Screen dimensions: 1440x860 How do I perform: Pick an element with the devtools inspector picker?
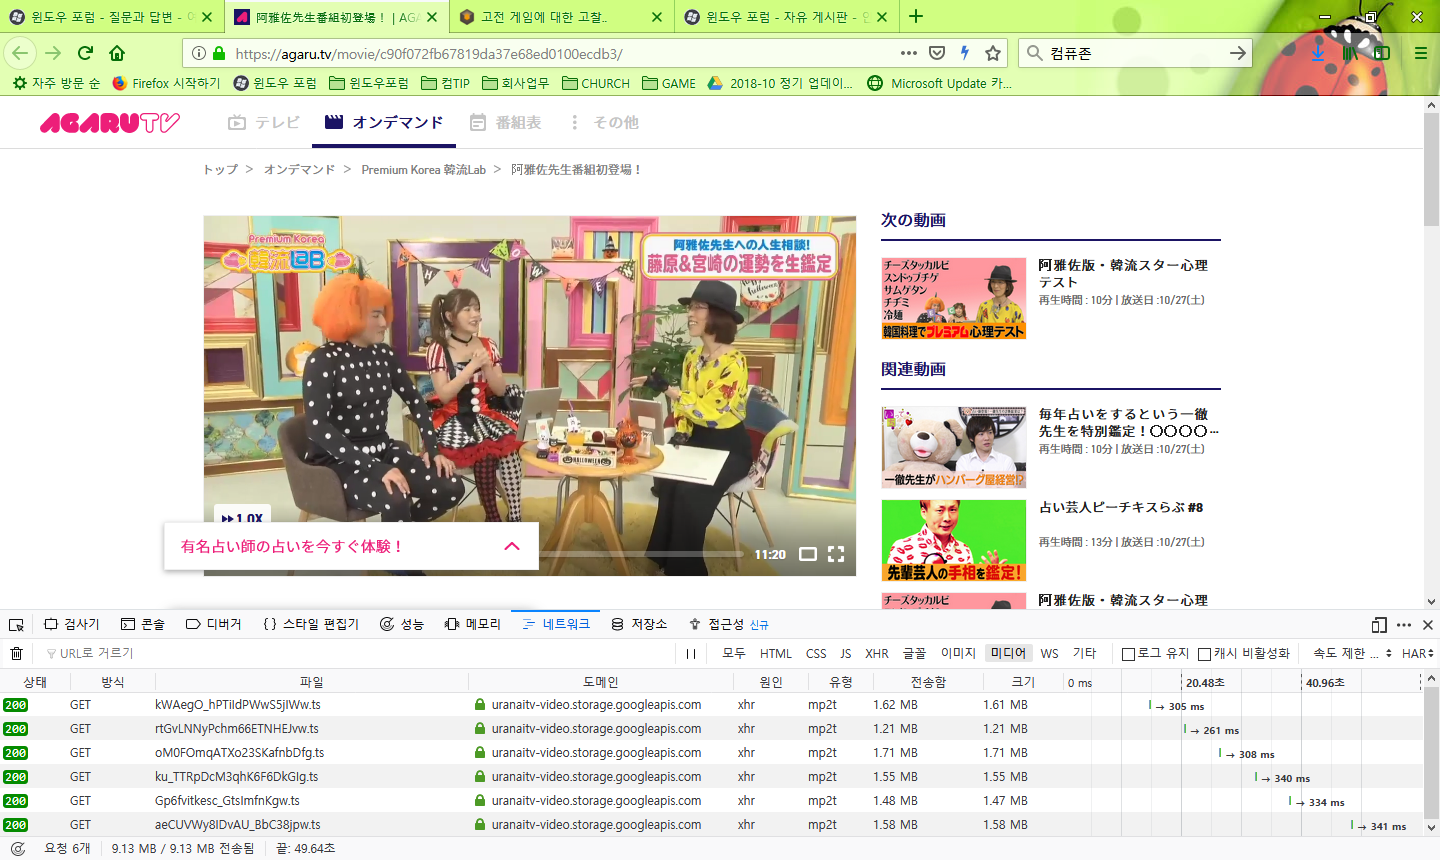click(x=16, y=625)
